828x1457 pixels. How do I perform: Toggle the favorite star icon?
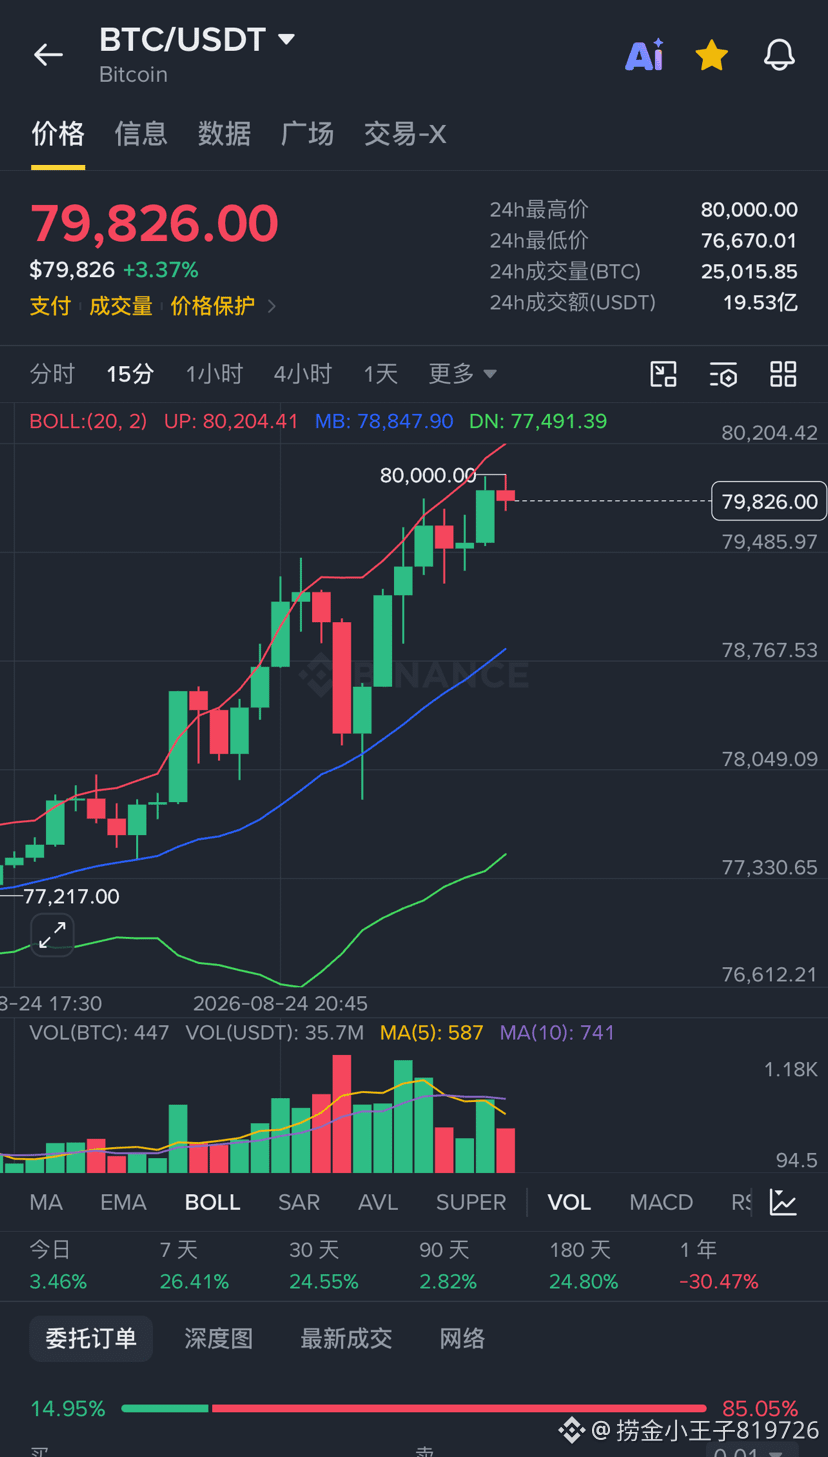(711, 55)
